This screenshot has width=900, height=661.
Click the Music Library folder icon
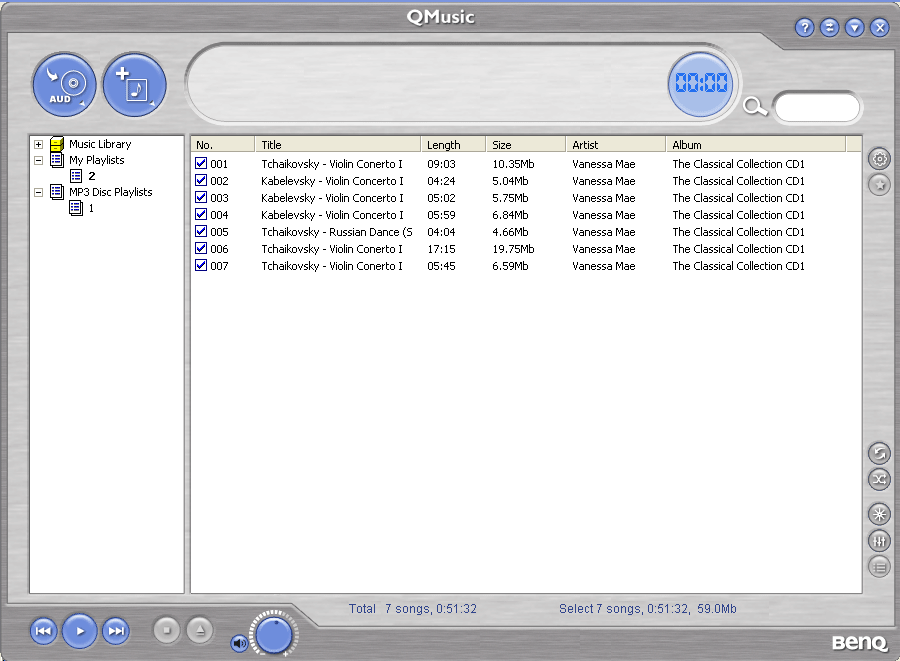[57, 144]
